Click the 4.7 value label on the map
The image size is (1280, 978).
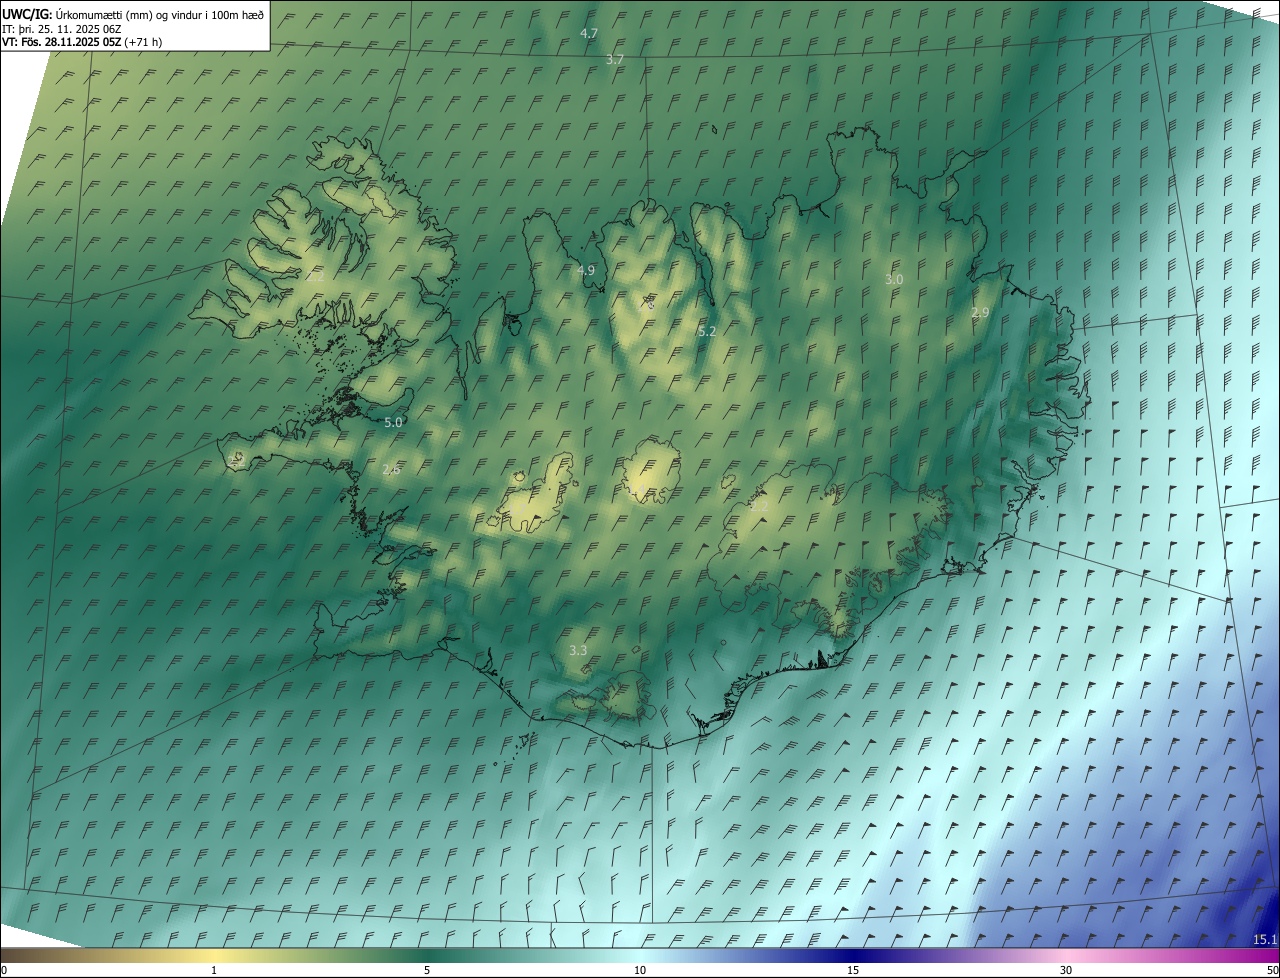point(589,34)
